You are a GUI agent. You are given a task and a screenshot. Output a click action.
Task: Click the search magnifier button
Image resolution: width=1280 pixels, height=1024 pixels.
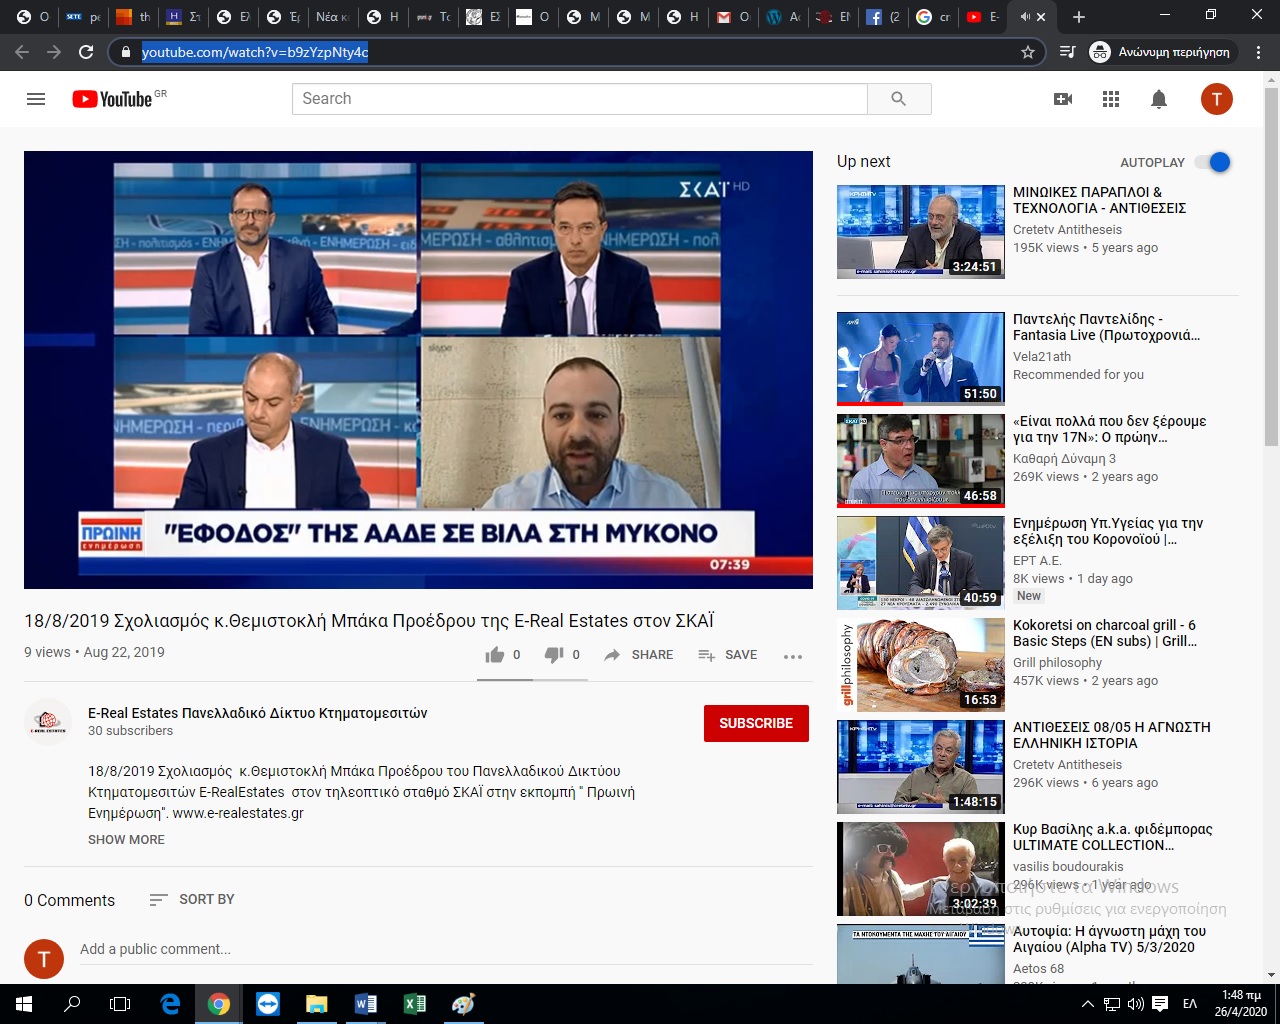coord(899,99)
